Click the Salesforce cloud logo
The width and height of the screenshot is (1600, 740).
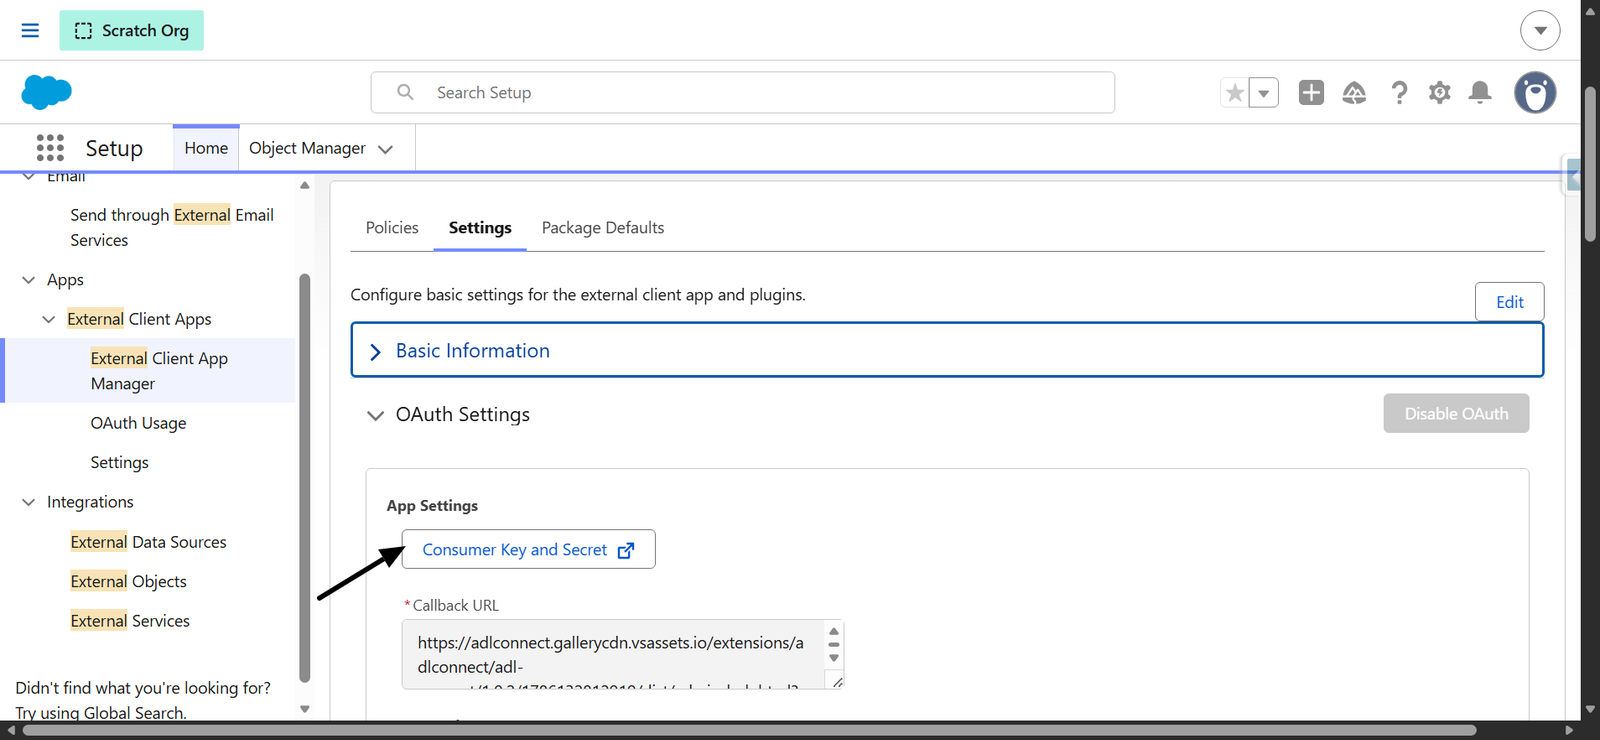(46, 92)
